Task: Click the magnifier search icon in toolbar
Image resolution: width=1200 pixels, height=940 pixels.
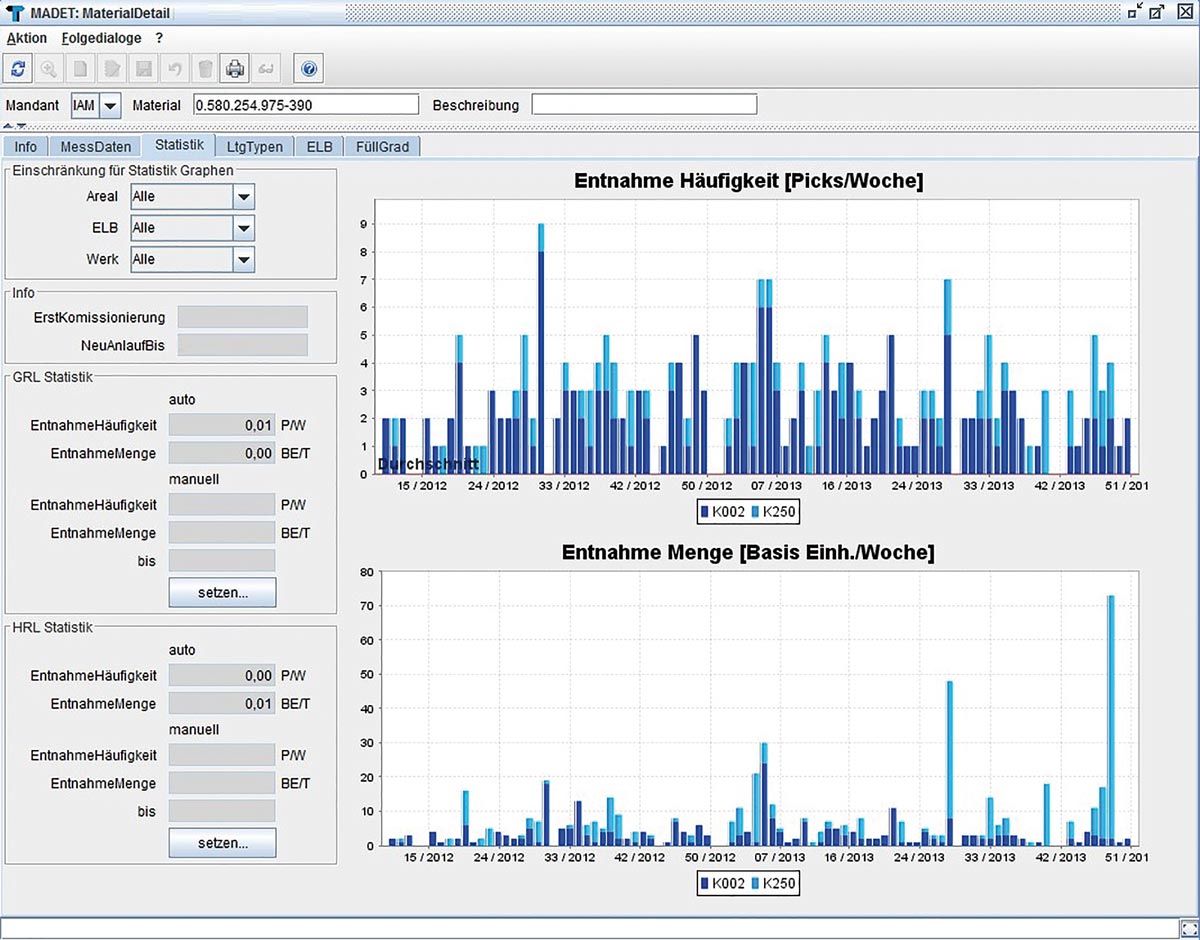Action: tap(47, 69)
